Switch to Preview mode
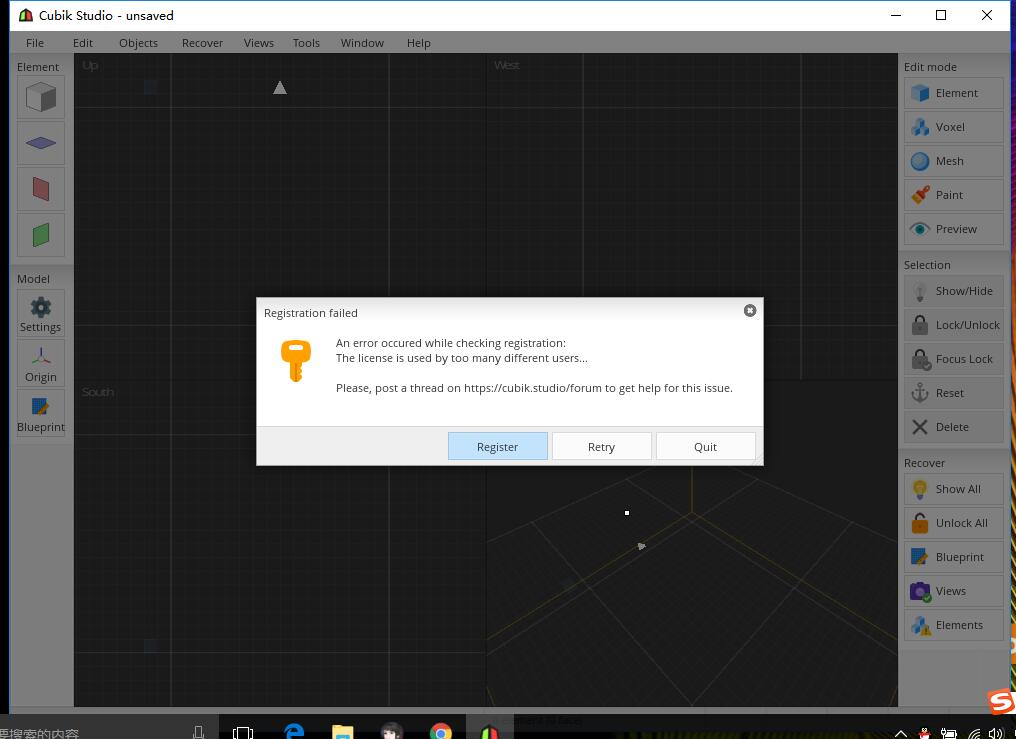 (x=953, y=229)
